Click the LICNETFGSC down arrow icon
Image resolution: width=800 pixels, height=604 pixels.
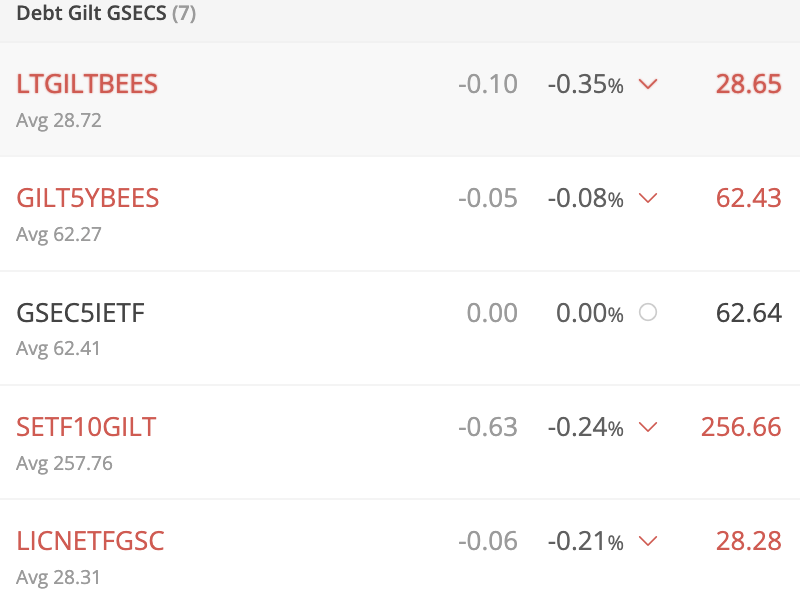648,542
